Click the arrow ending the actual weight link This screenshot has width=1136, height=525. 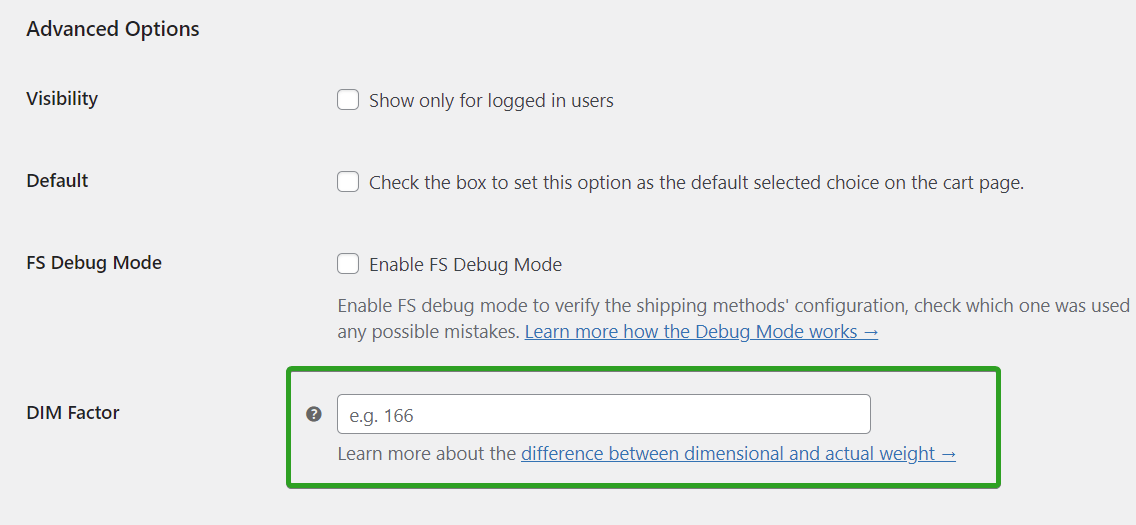[948, 454]
